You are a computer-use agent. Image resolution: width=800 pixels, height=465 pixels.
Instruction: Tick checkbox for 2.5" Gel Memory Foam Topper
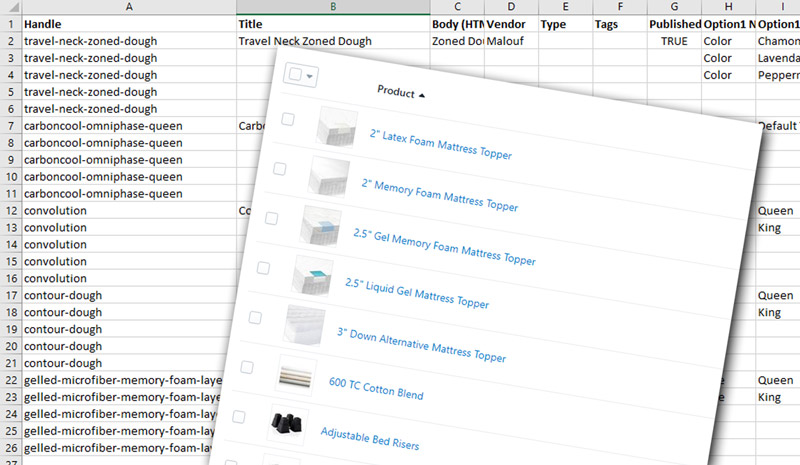[271, 218]
